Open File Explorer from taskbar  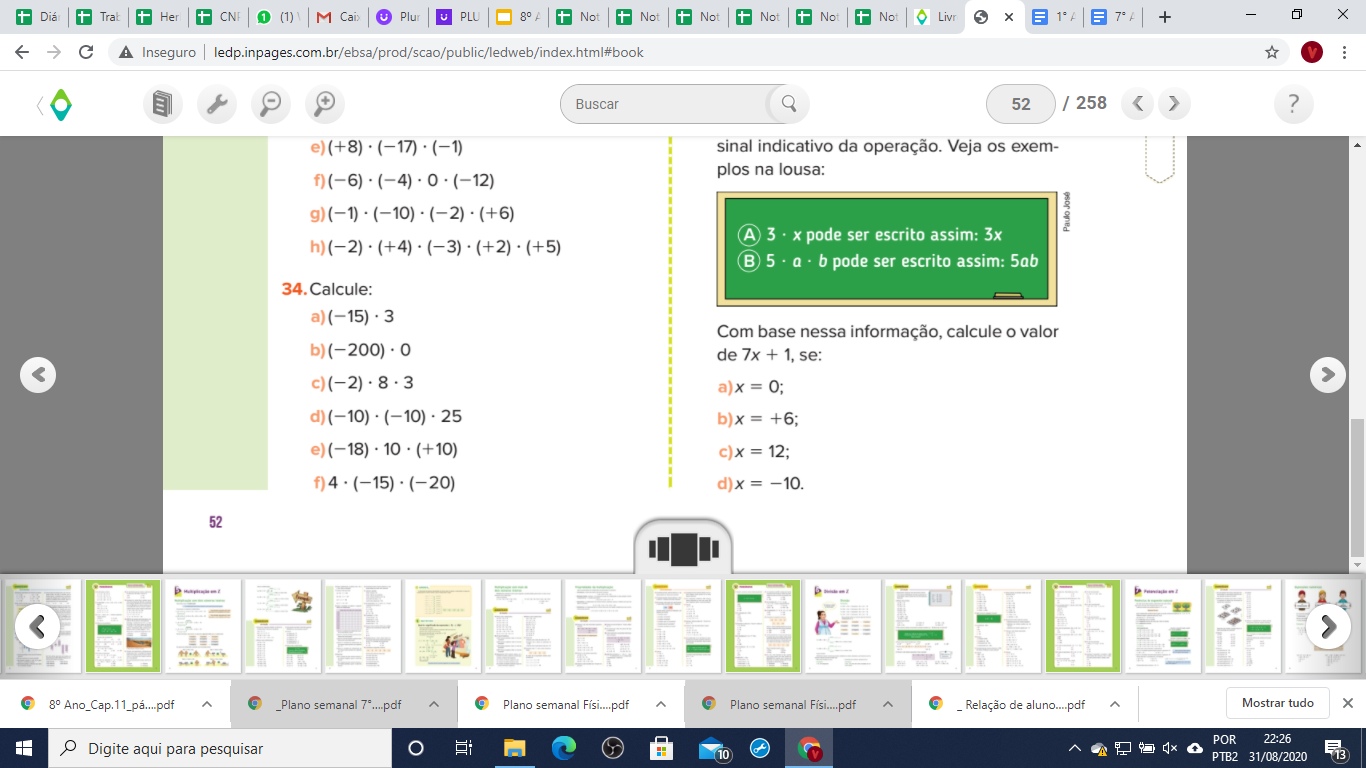coord(514,748)
